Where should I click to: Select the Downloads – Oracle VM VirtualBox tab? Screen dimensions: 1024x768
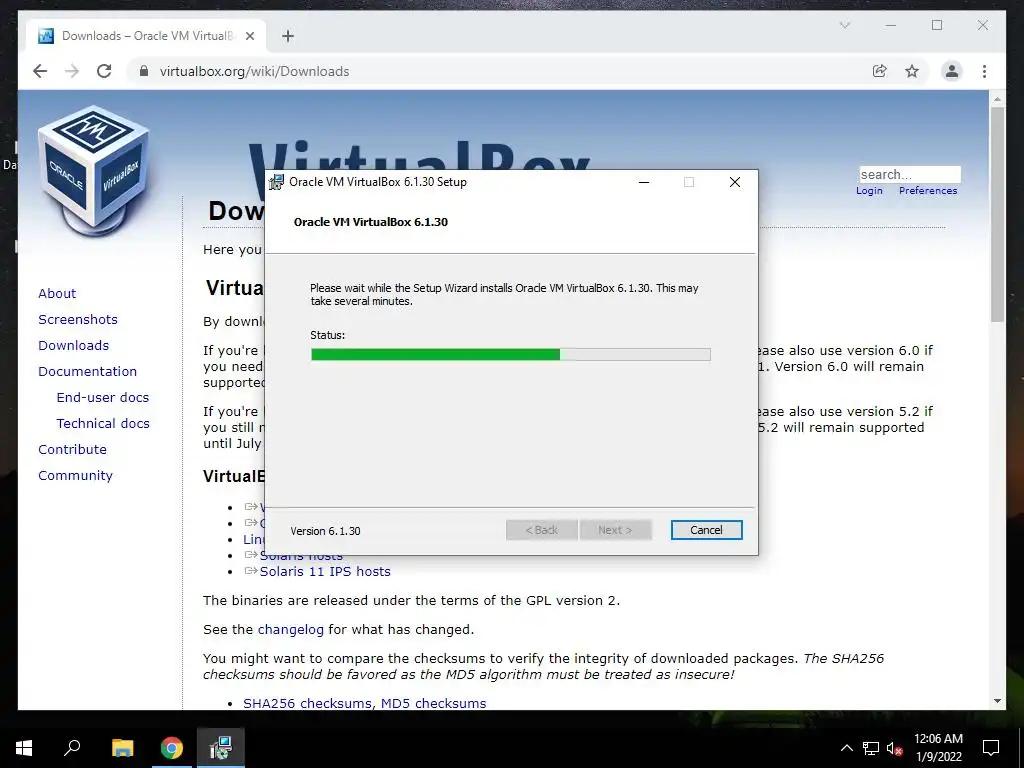point(146,36)
